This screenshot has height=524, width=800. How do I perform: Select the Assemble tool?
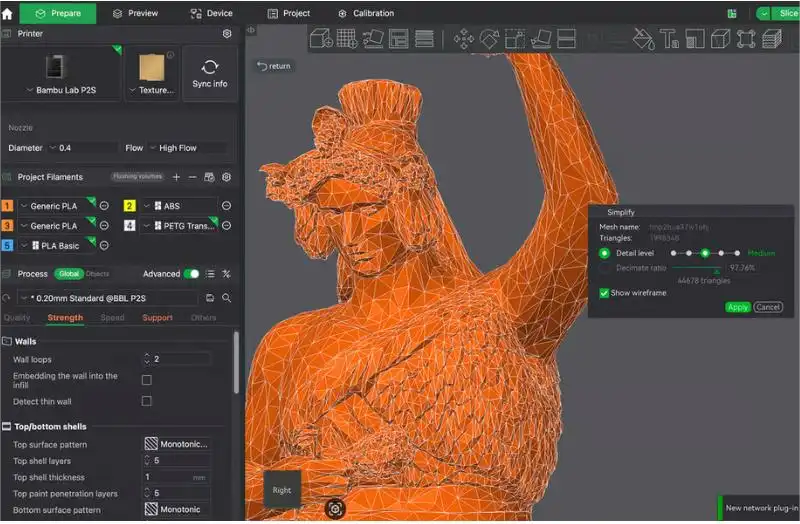(x=746, y=39)
